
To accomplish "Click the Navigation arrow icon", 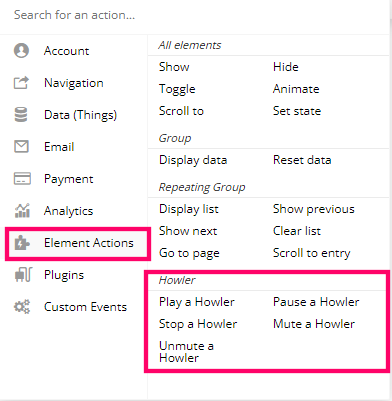I will pos(21,83).
